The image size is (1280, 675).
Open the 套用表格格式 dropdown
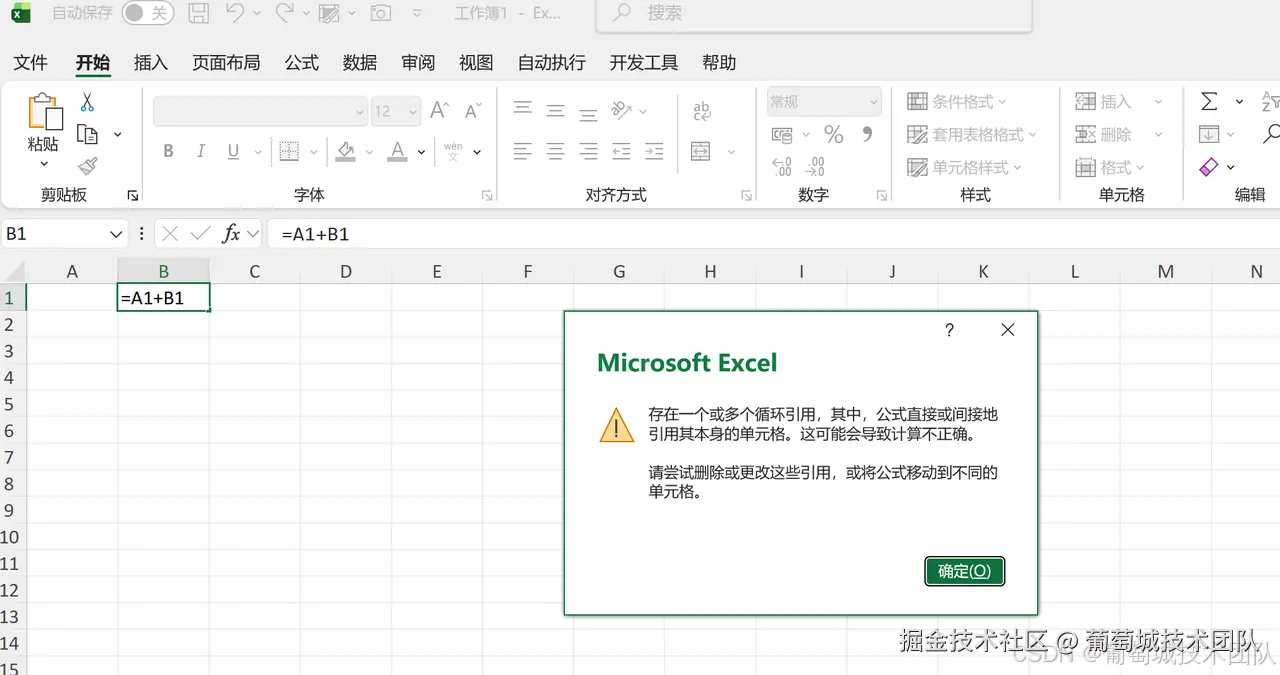pyautogui.click(x=972, y=134)
